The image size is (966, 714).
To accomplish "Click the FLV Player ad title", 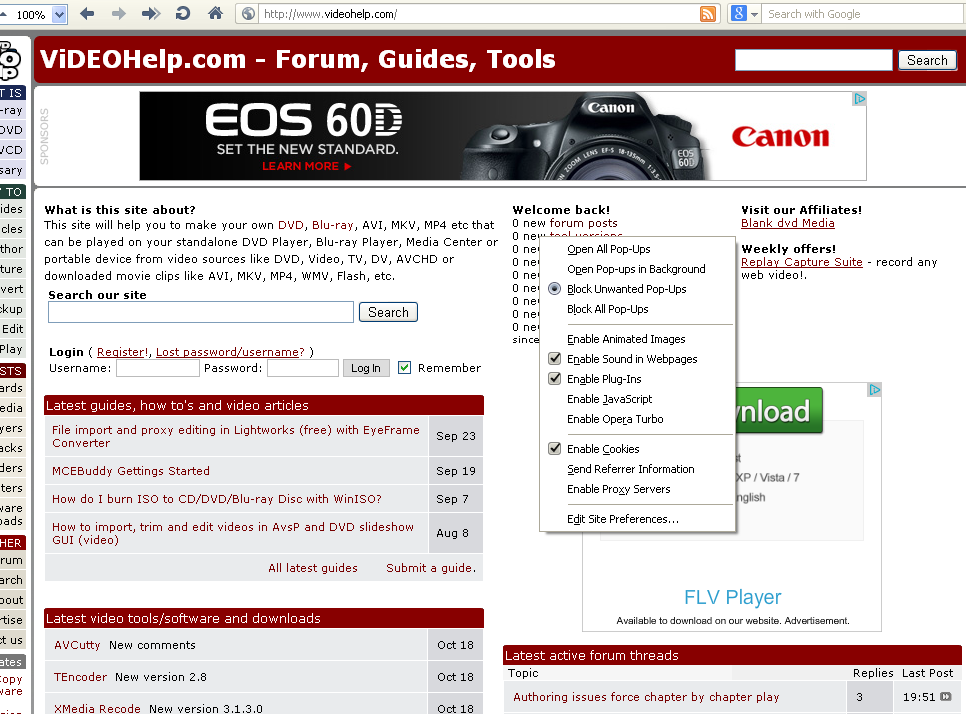I will pos(733,597).
